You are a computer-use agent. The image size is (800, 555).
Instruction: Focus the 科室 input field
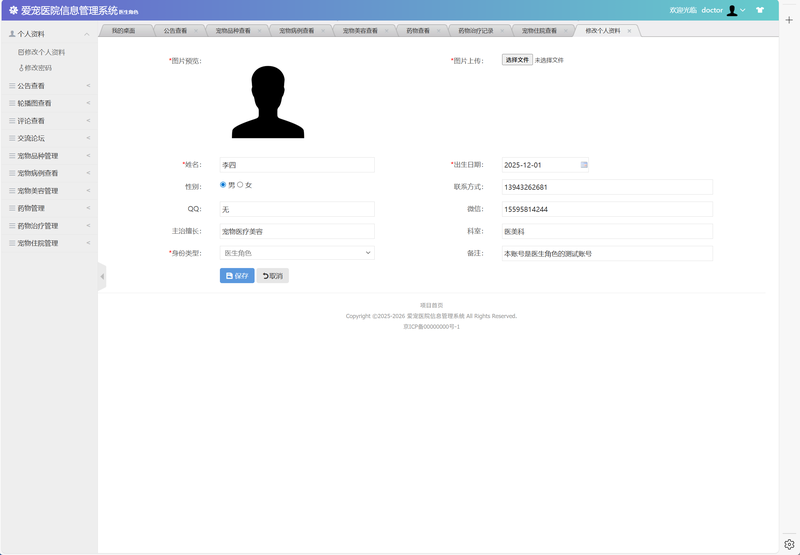[607, 231]
